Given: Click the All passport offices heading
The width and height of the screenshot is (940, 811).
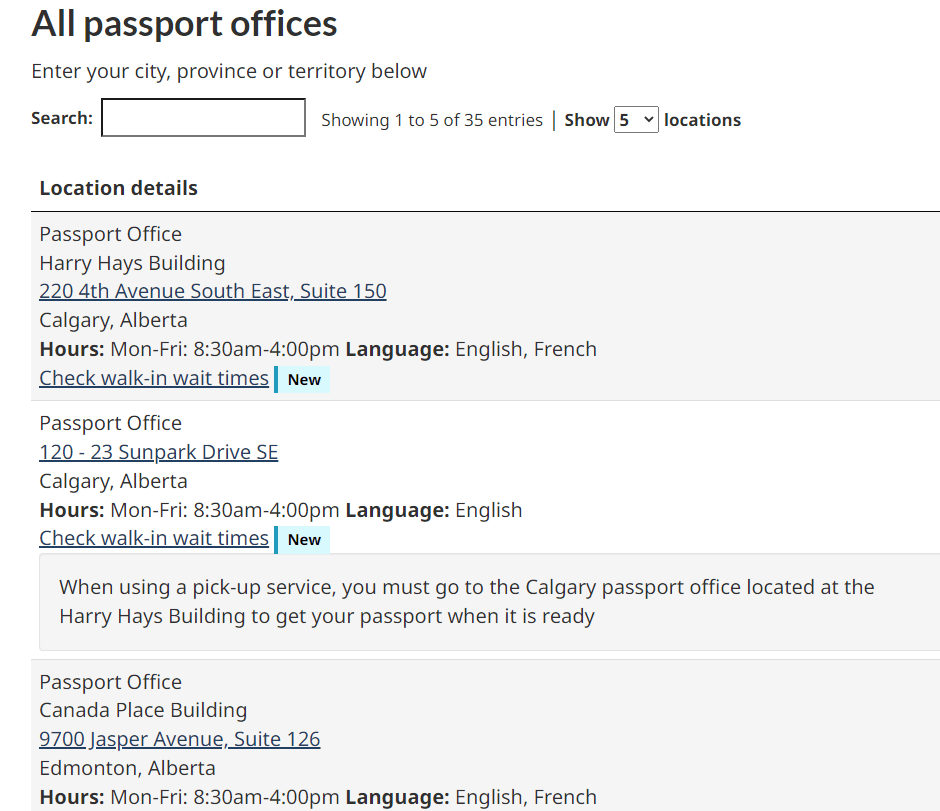Looking at the screenshot, I should [x=185, y=24].
